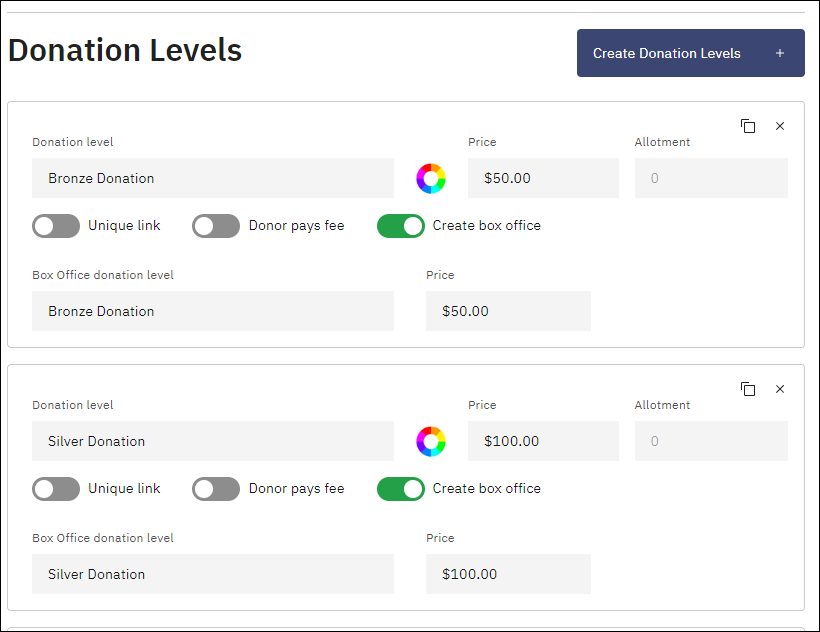The image size is (820, 632).
Task: Enable Unique link for Silver Donation
Action: (x=55, y=489)
